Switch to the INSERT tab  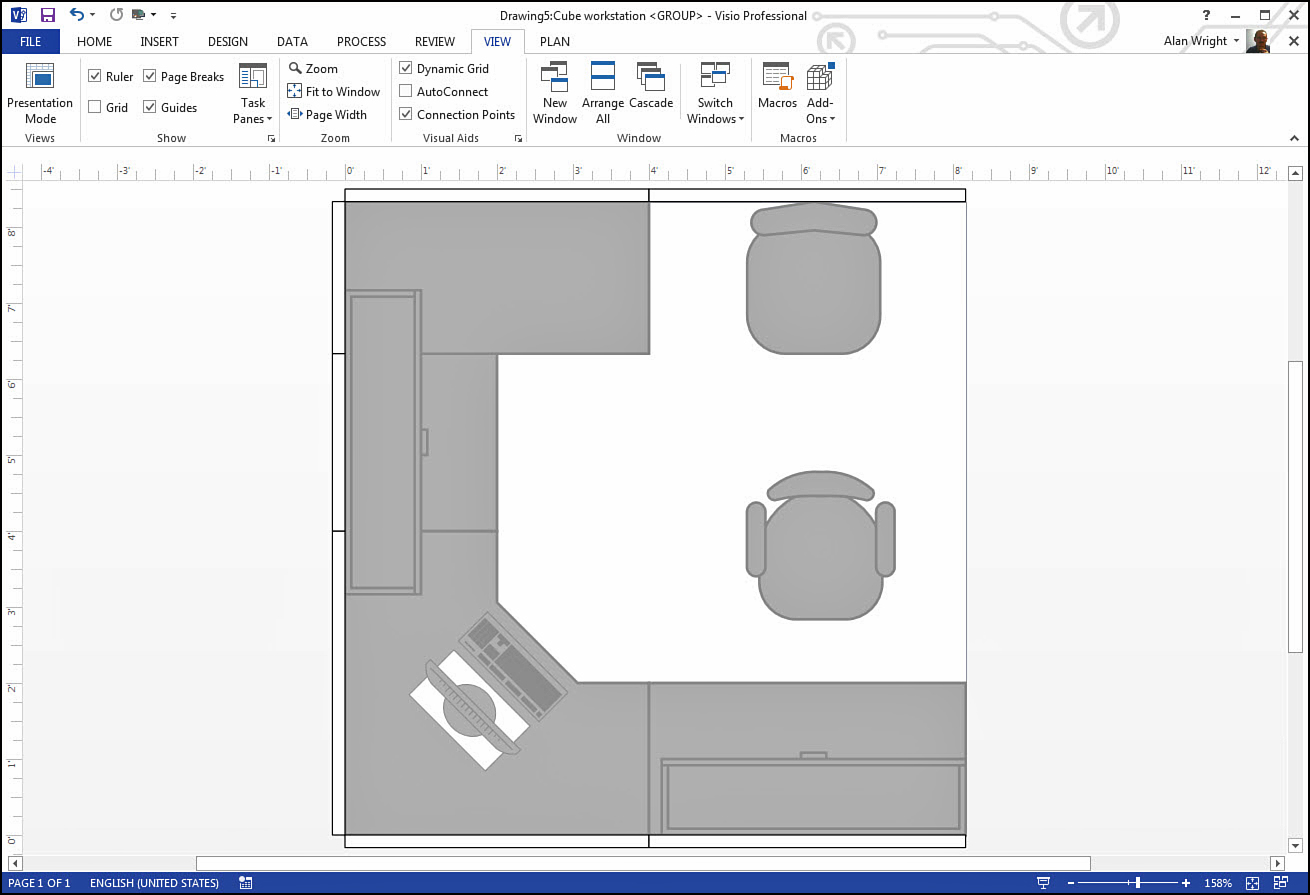pyautogui.click(x=160, y=41)
